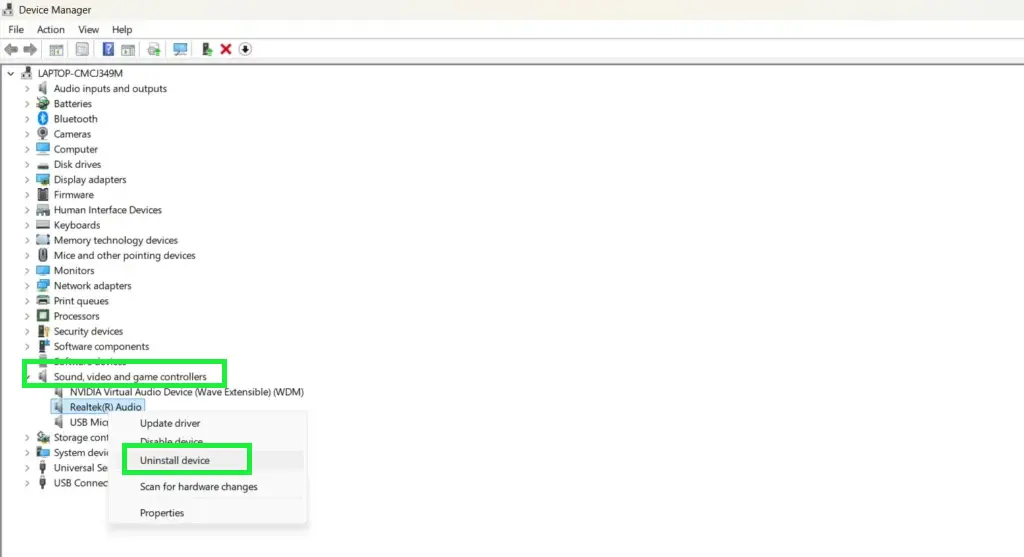This screenshot has width=1024, height=557.
Task: Collapse the LAPTOP-CMCJ349M root node
Action: [x=10, y=73]
